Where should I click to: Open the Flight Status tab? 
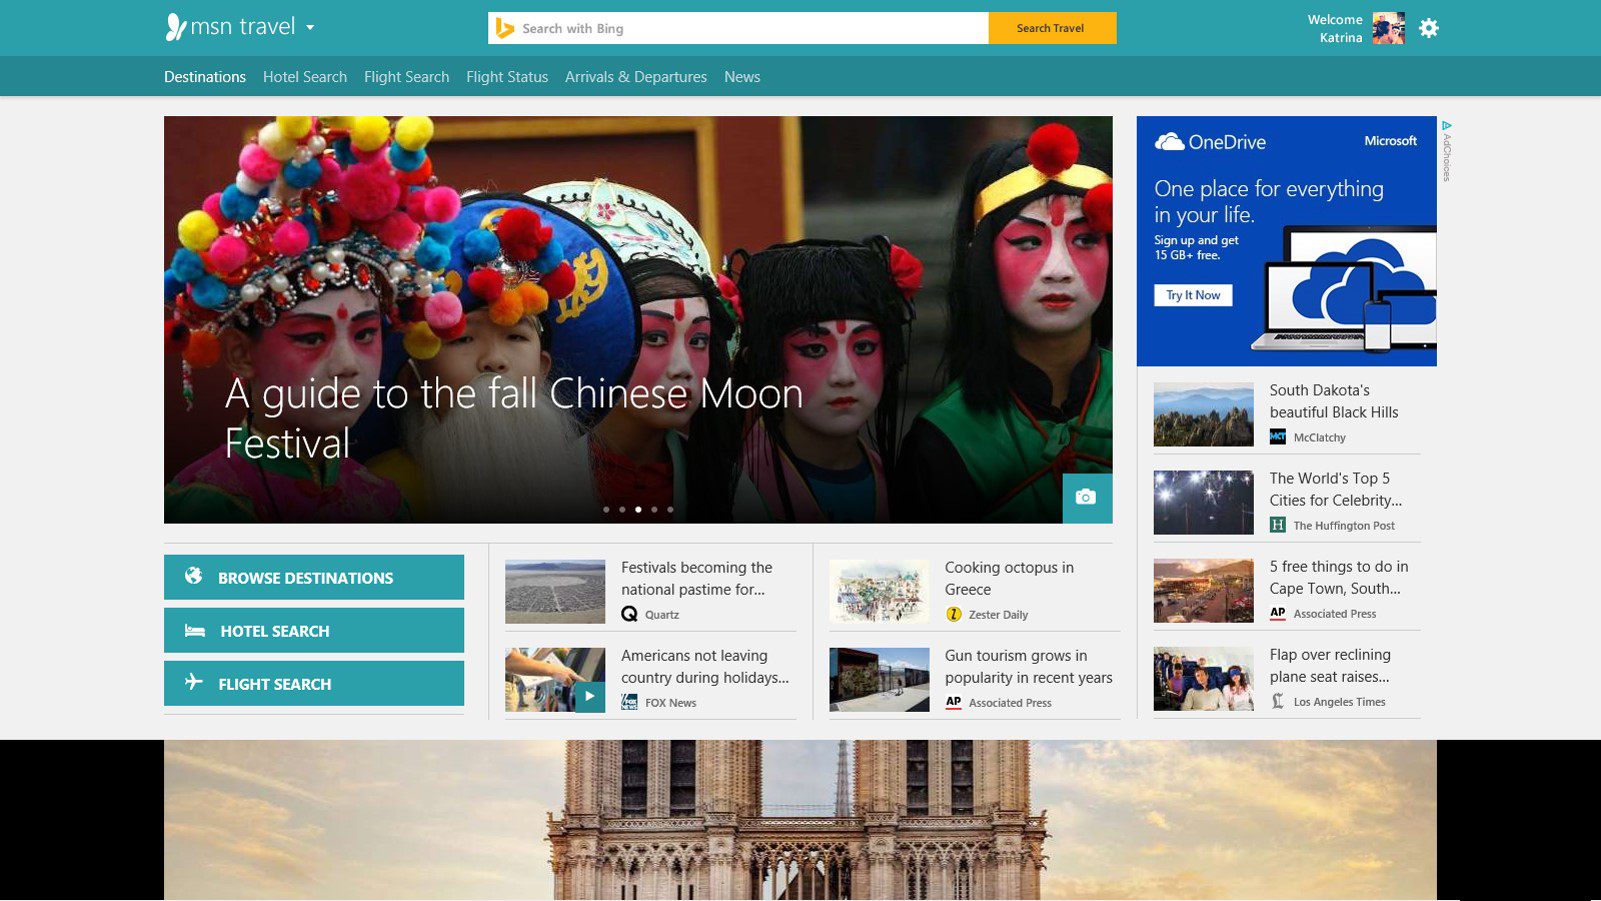[x=507, y=77]
